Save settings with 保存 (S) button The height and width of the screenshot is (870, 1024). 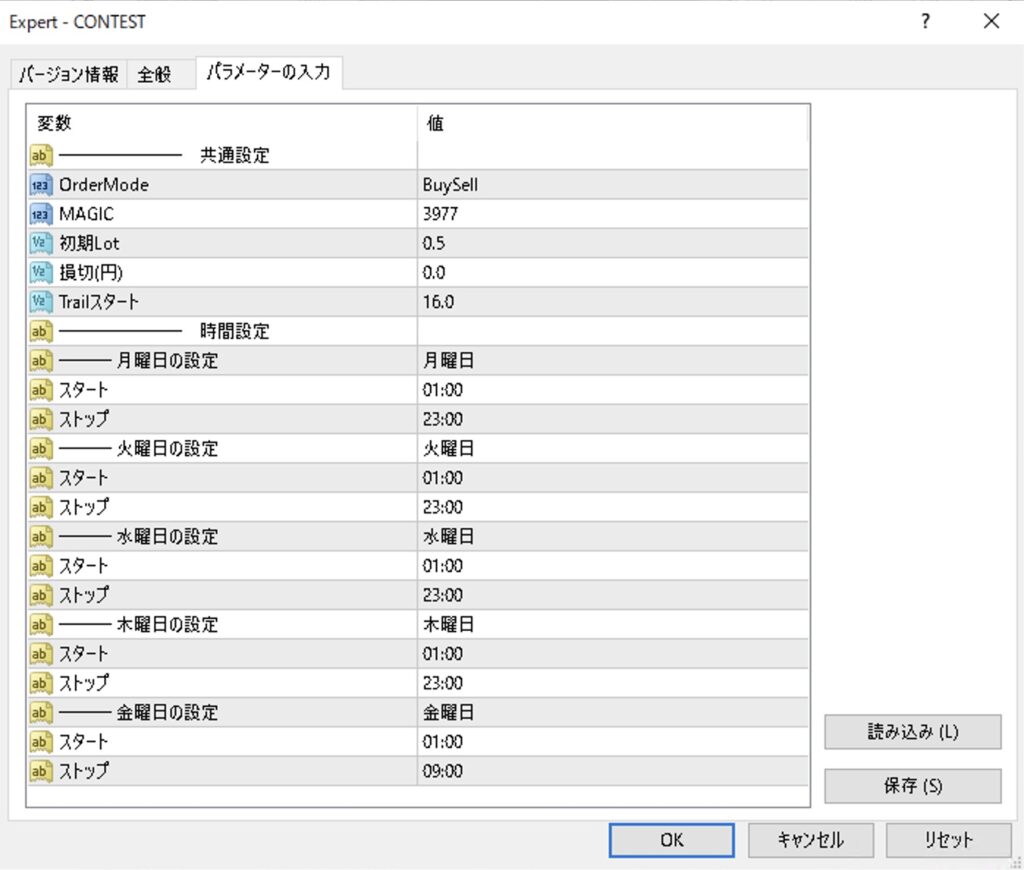912,786
